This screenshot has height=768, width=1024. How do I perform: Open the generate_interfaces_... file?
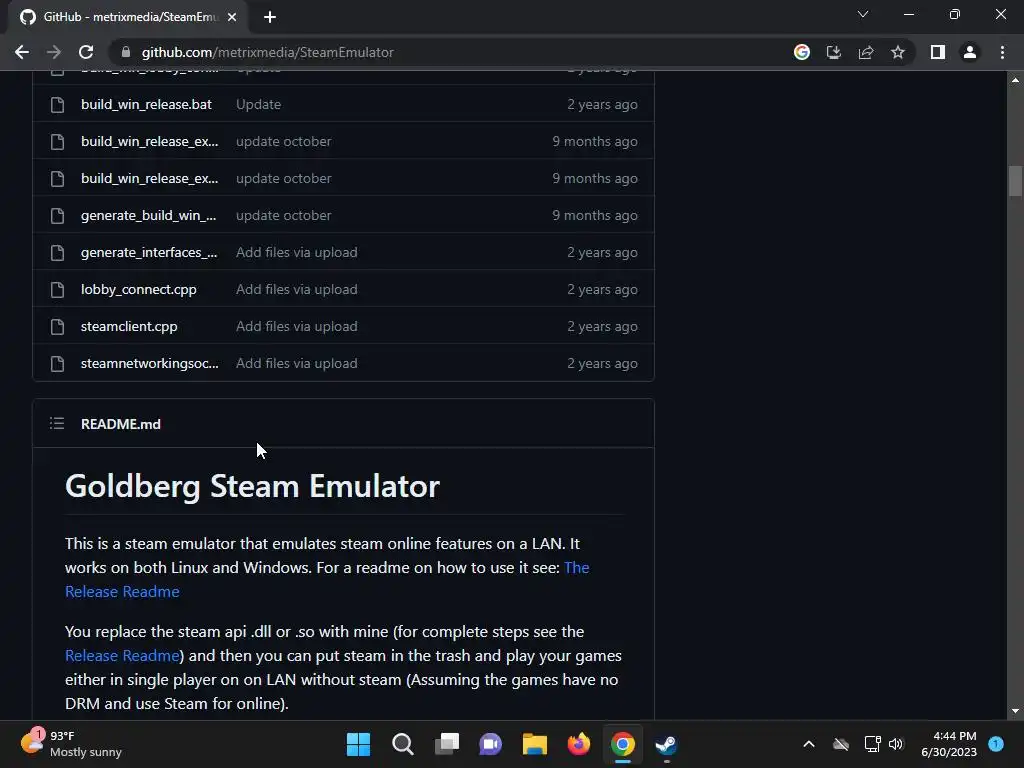click(149, 253)
